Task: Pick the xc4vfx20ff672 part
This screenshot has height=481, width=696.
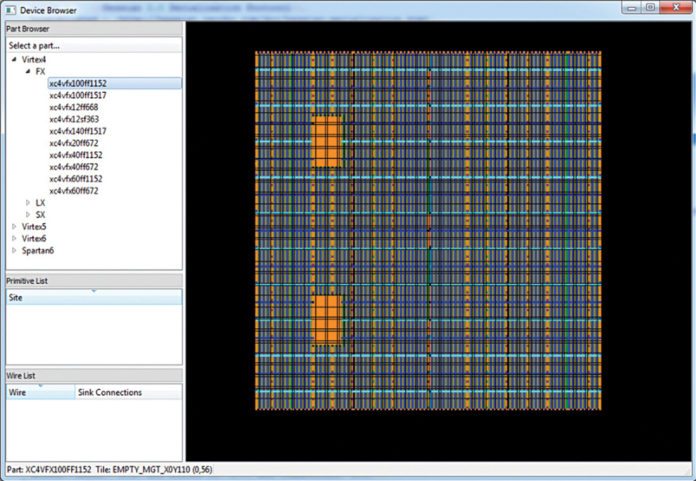Action: (x=73, y=144)
